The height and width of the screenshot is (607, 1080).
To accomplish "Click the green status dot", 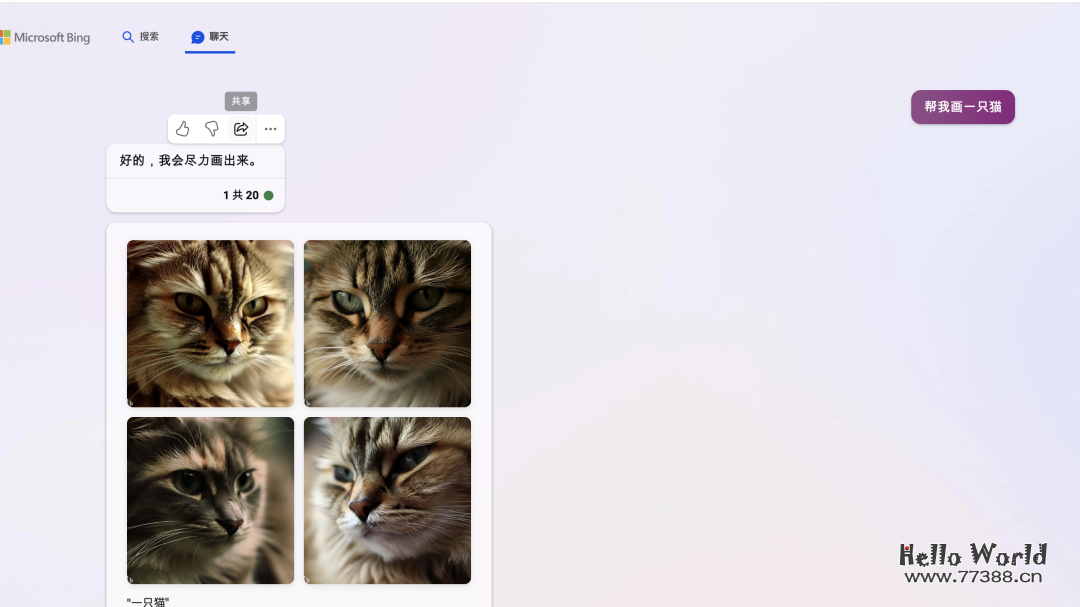I will (268, 196).
